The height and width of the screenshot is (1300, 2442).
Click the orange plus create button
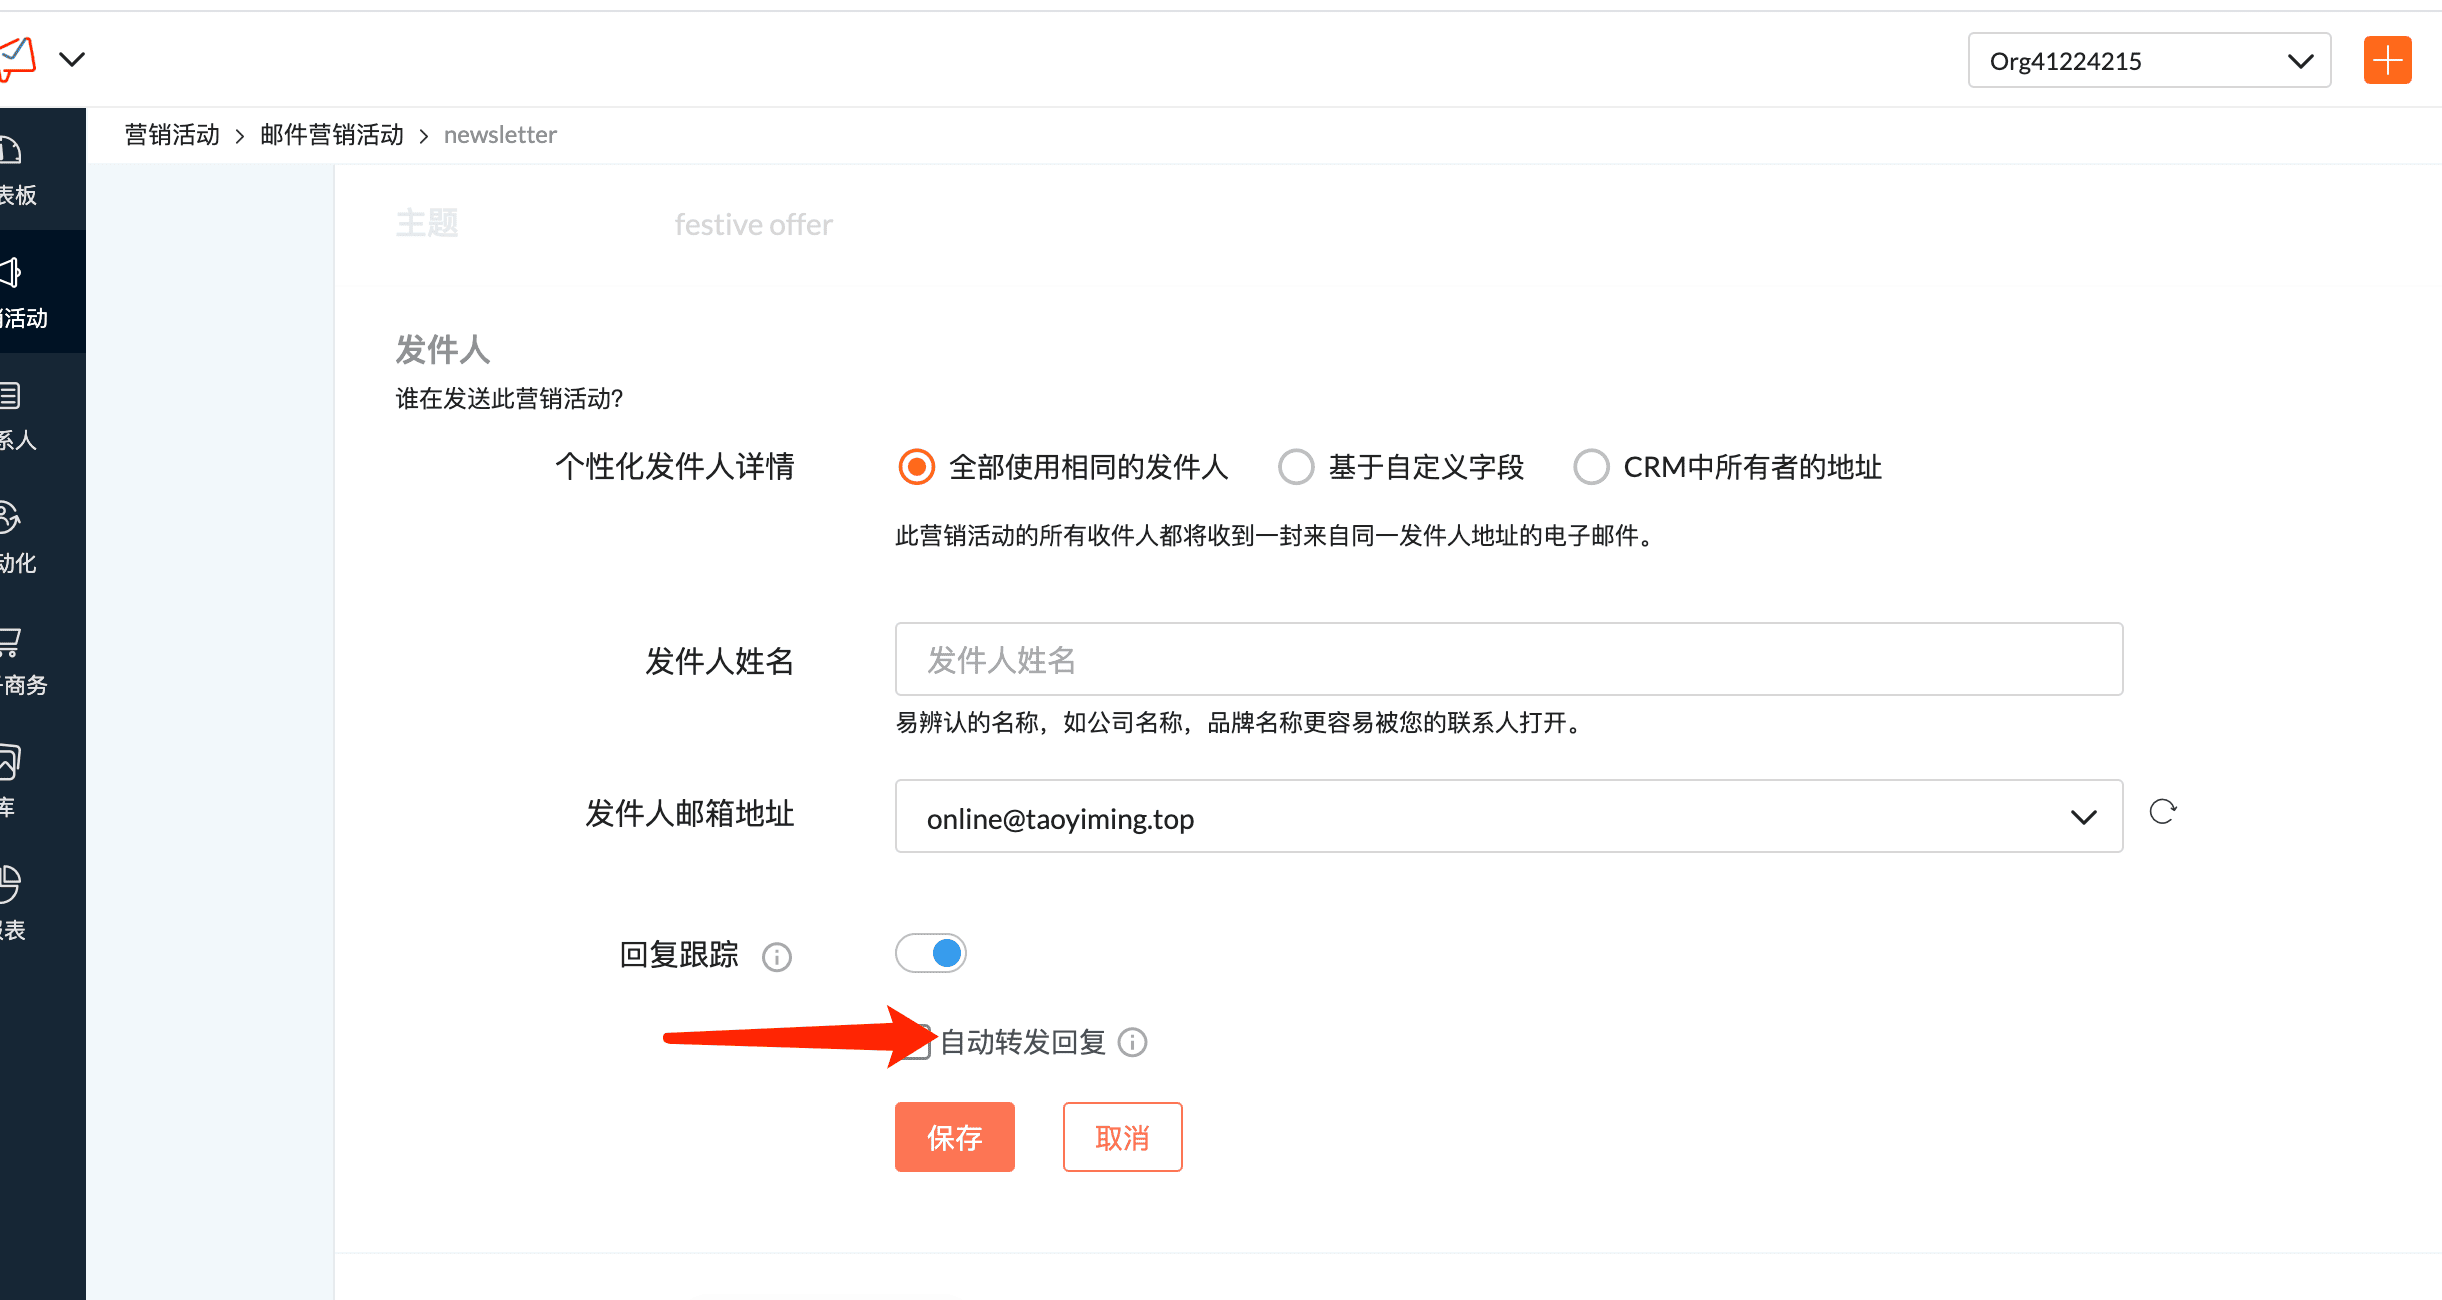(x=2387, y=61)
